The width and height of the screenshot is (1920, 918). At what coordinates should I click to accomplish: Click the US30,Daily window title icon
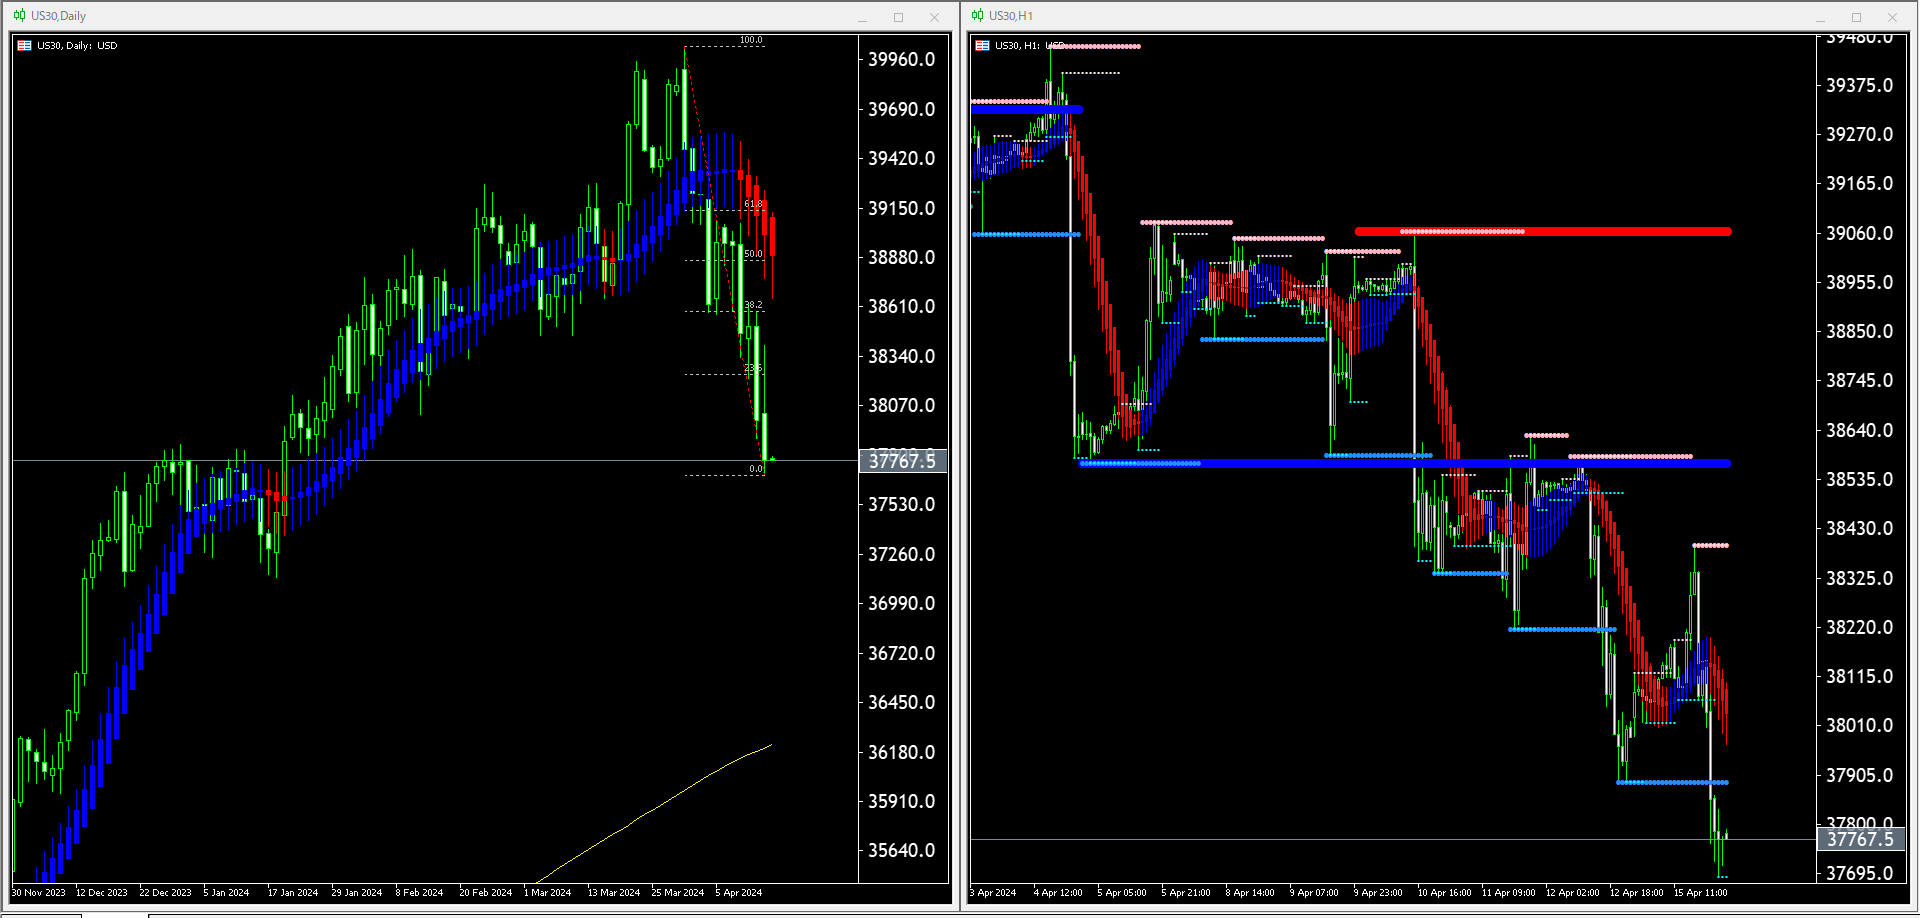(x=19, y=15)
